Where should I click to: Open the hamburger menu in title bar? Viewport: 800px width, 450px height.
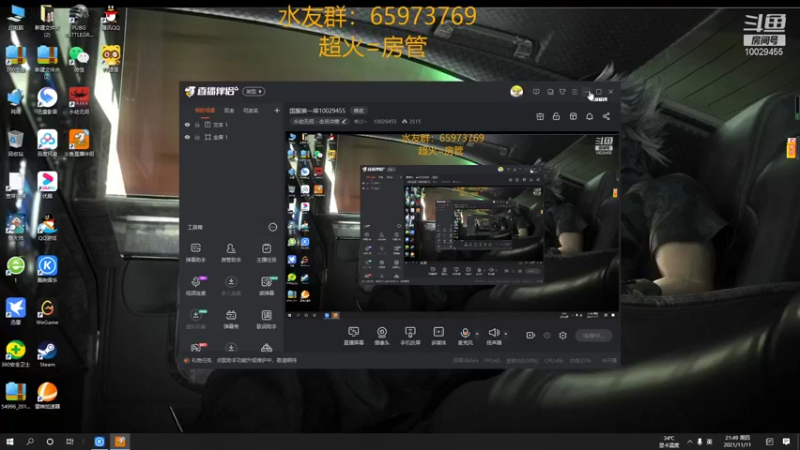coord(574,92)
